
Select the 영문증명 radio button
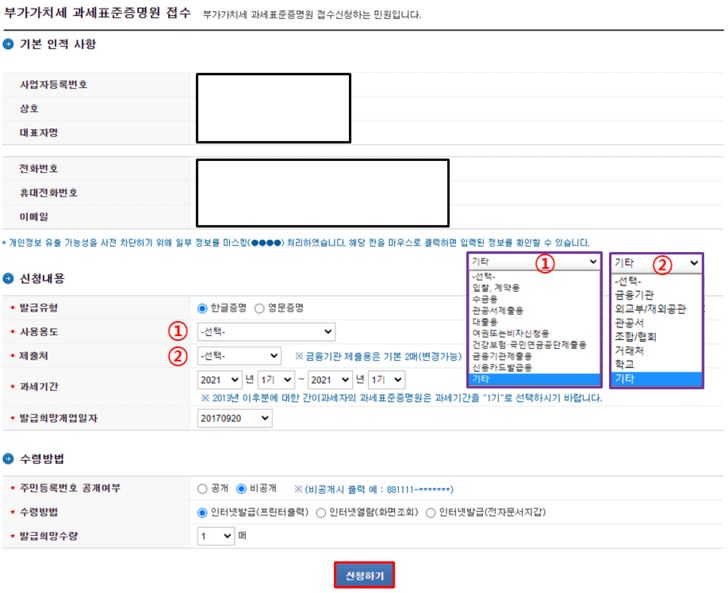point(259,308)
